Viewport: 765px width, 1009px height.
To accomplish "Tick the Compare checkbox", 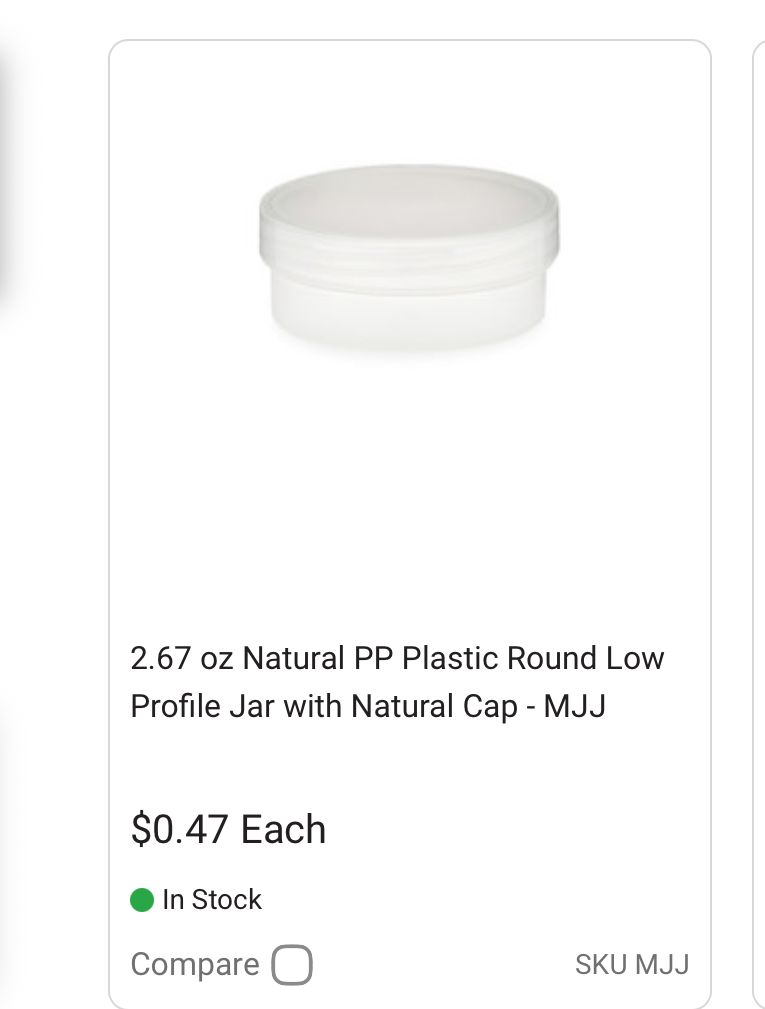I will 292,966.
